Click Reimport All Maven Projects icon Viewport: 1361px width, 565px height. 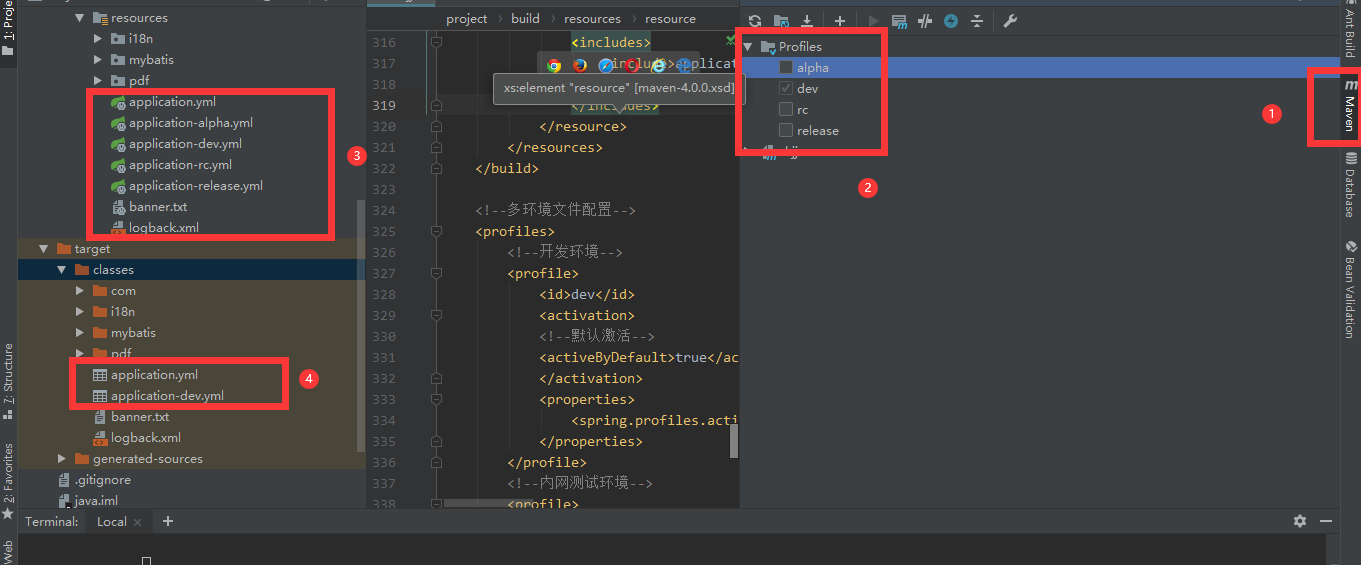[x=755, y=21]
